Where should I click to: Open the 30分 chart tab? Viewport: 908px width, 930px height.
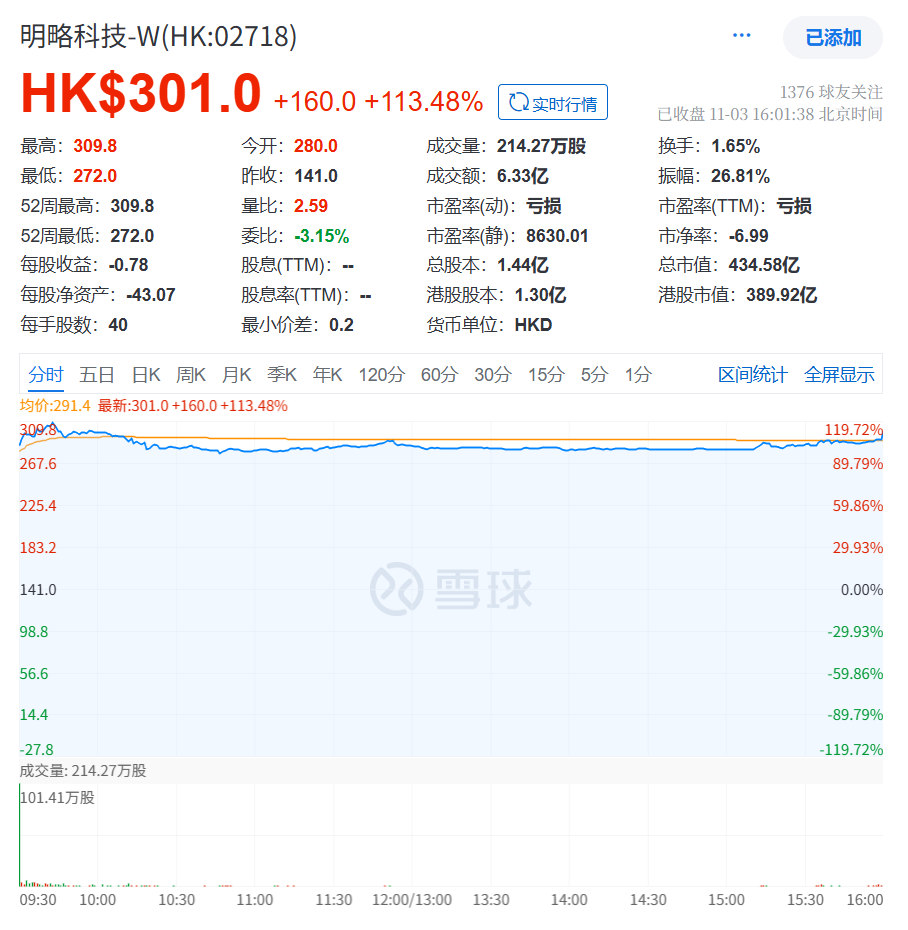coord(493,375)
